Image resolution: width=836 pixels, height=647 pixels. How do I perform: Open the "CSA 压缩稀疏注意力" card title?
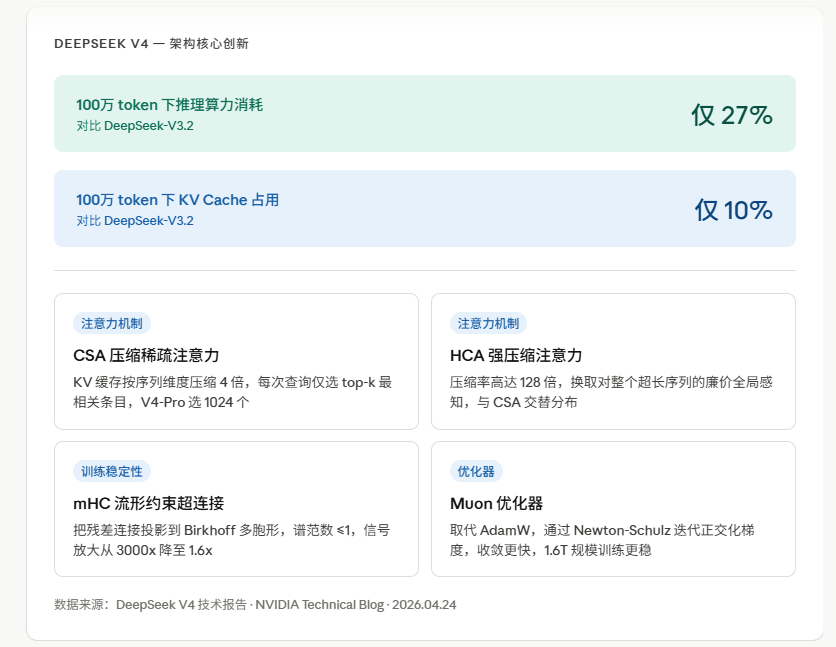[146, 355]
